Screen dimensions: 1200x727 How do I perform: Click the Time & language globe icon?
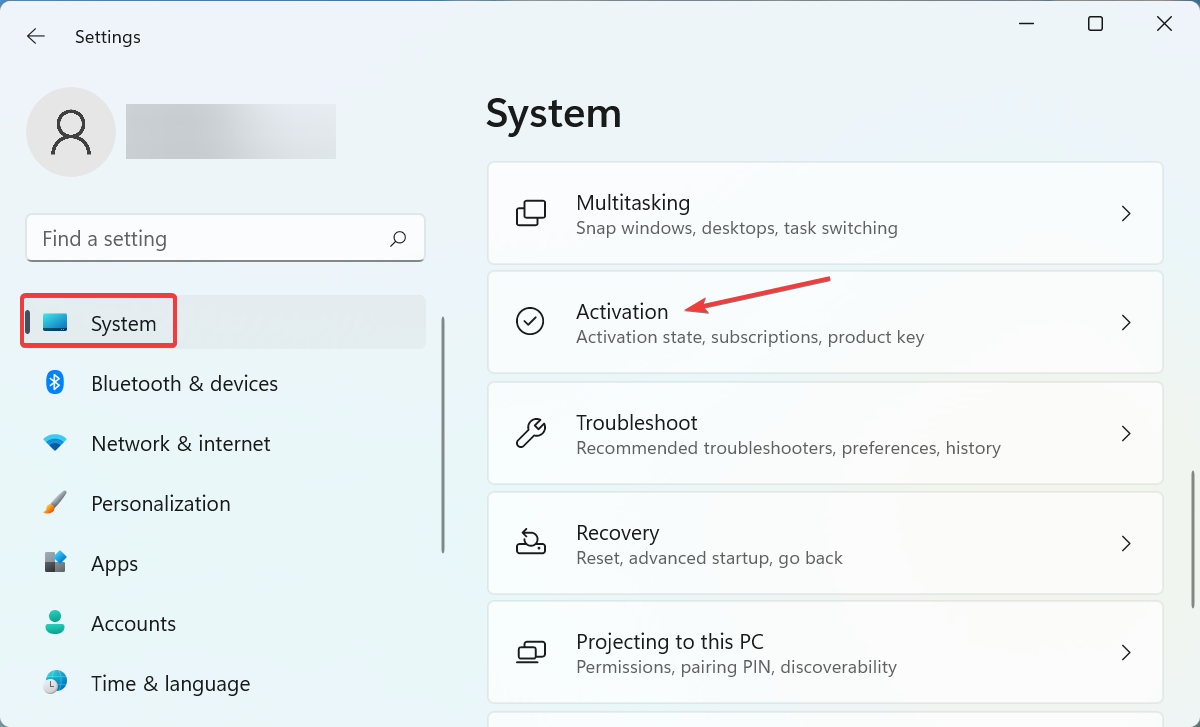[x=55, y=683]
